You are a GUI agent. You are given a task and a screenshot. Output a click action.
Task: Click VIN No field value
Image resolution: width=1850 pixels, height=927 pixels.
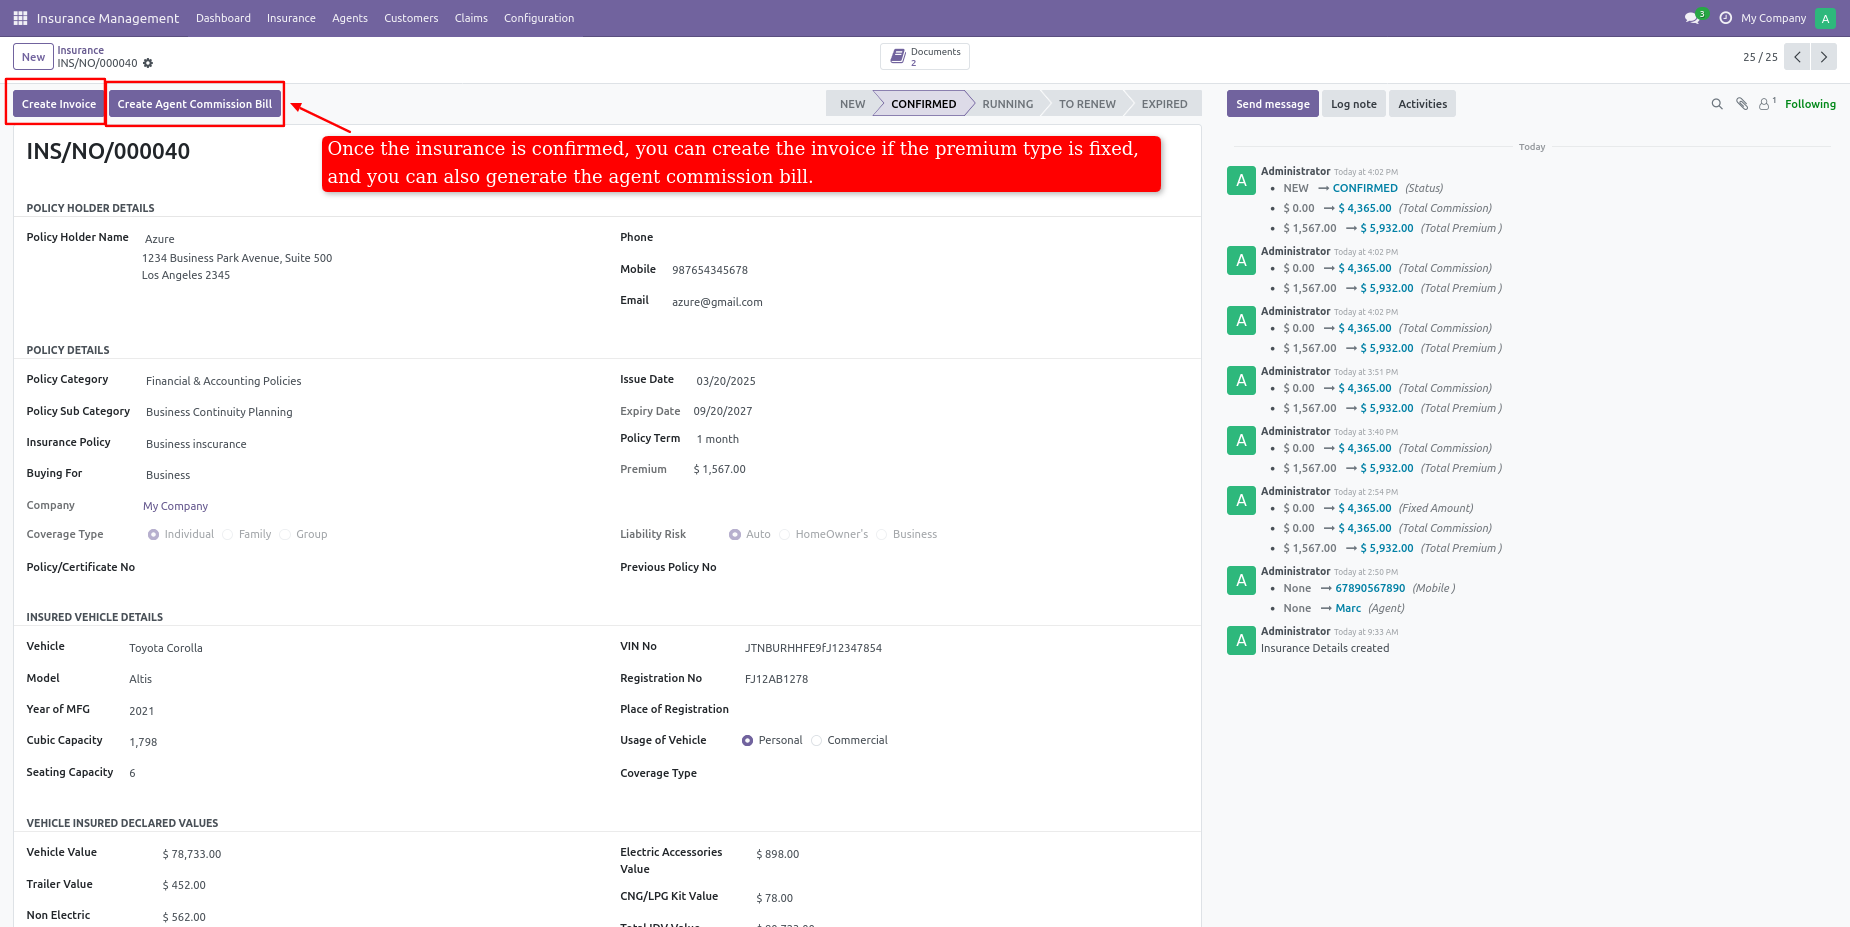pos(813,648)
